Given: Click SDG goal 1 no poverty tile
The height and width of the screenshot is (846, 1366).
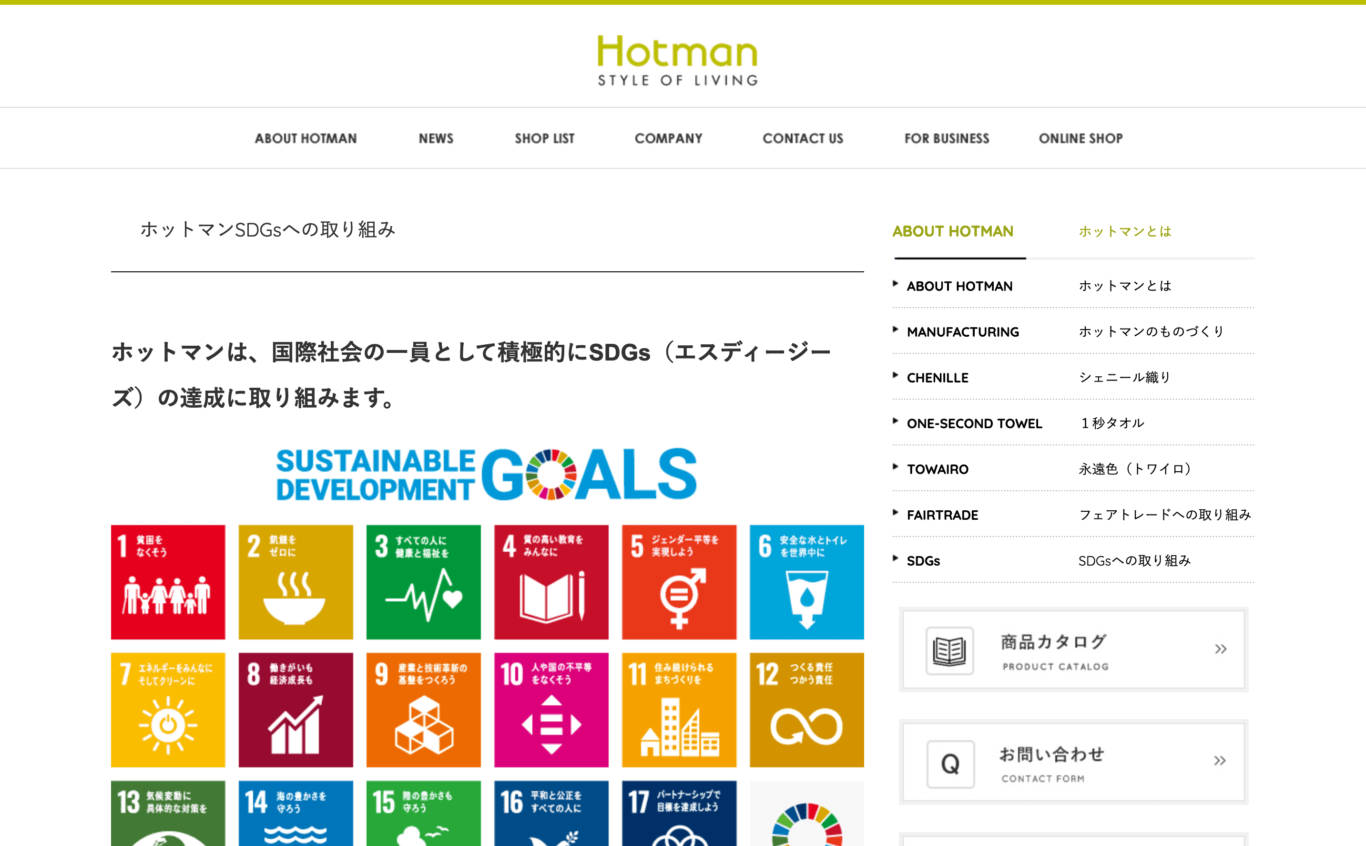Looking at the screenshot, I should click(168, 582).
